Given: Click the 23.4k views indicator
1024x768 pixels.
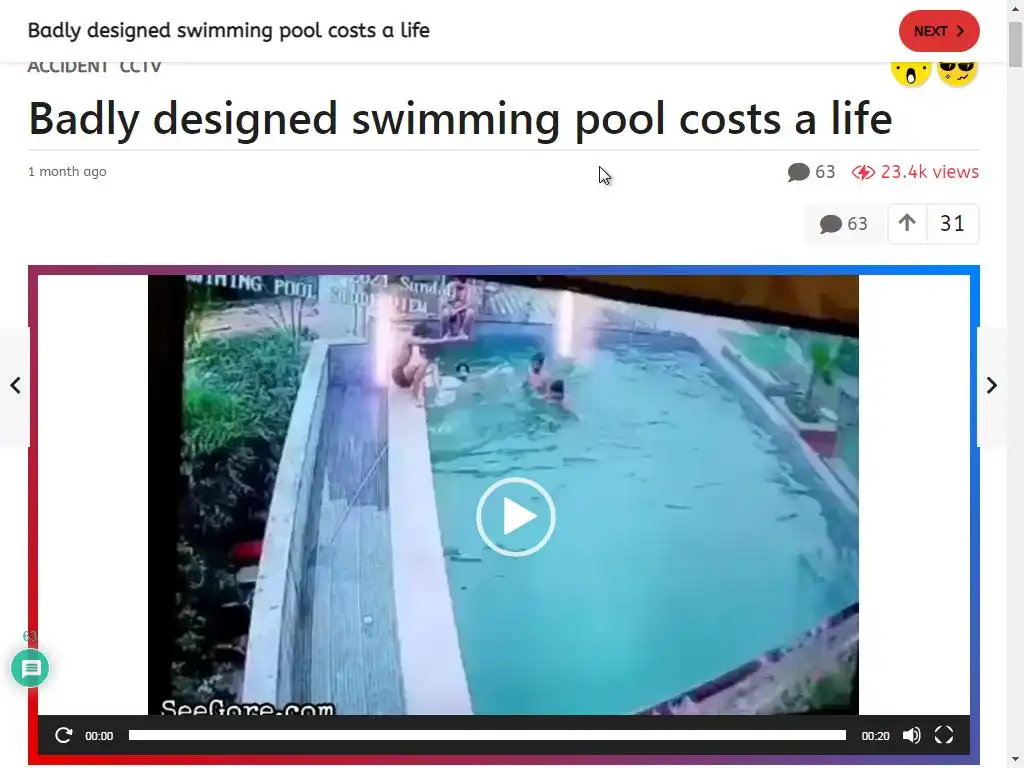Looking at the screenshot, I should [x=915, y=172].
